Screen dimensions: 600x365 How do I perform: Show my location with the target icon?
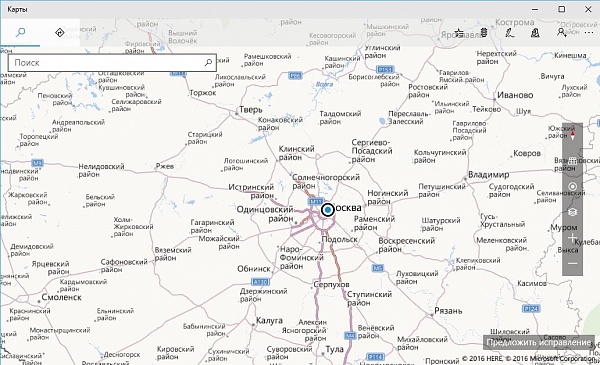[572, 186]
